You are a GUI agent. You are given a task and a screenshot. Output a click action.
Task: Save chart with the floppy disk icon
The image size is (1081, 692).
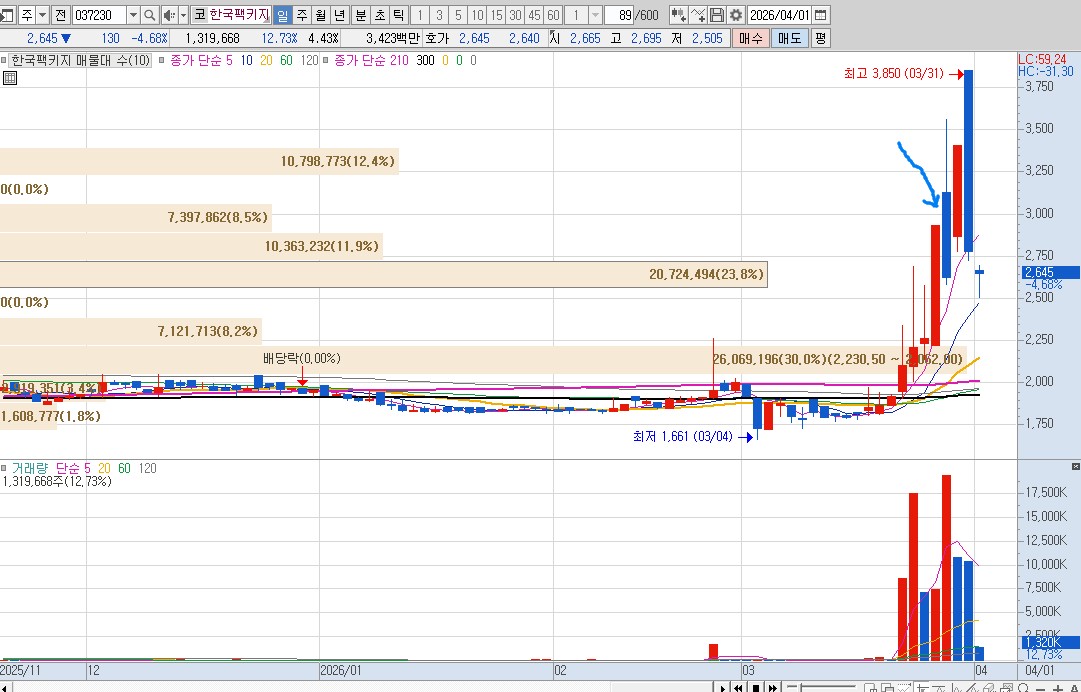click(717, 15)
